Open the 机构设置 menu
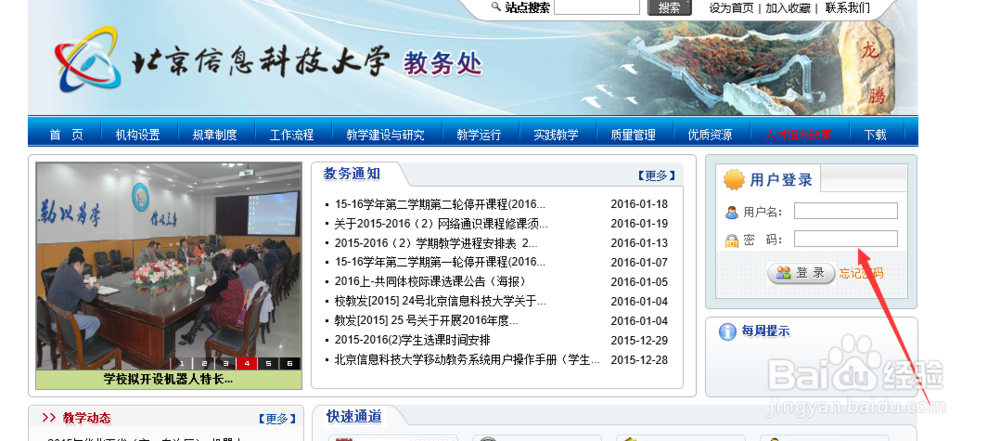This screenshot has height=441, width=1000. coord(137,135)
